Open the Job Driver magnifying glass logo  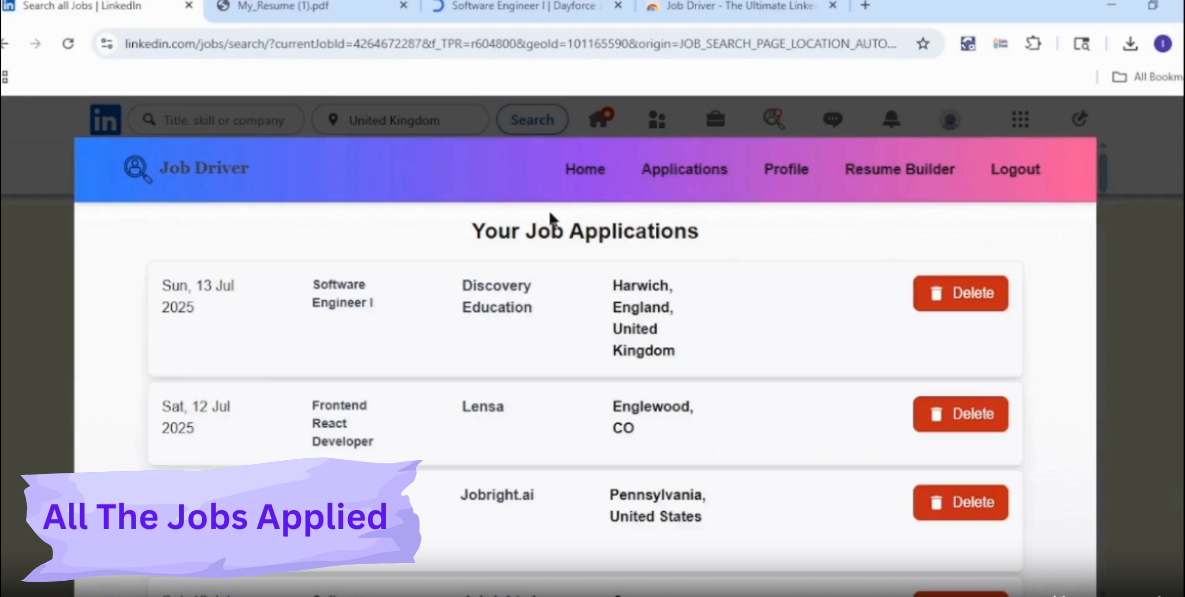click(139, 168)
